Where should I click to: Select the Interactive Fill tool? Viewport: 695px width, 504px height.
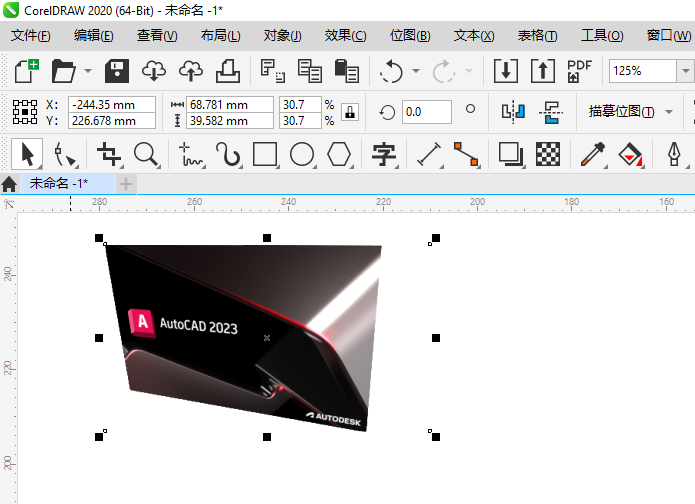coord(630,154)
